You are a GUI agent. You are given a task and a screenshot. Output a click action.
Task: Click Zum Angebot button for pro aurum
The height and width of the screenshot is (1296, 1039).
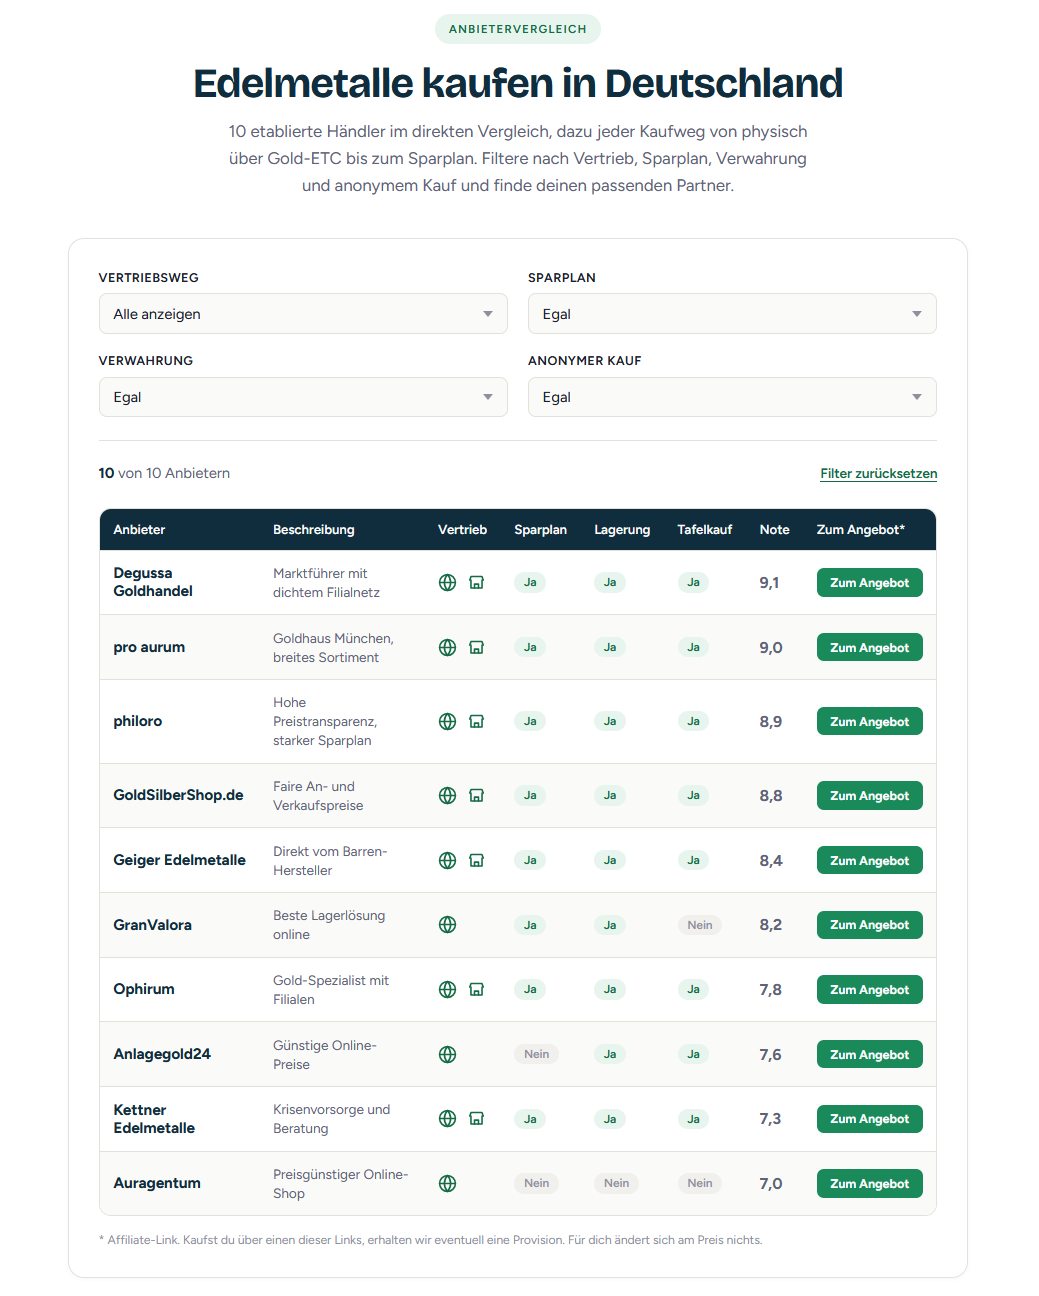(869, 647)
